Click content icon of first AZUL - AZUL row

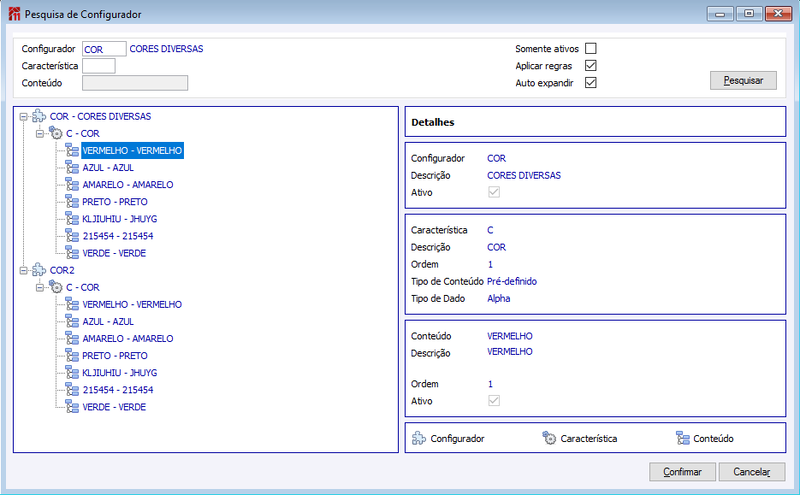click(x=72, y=167)
